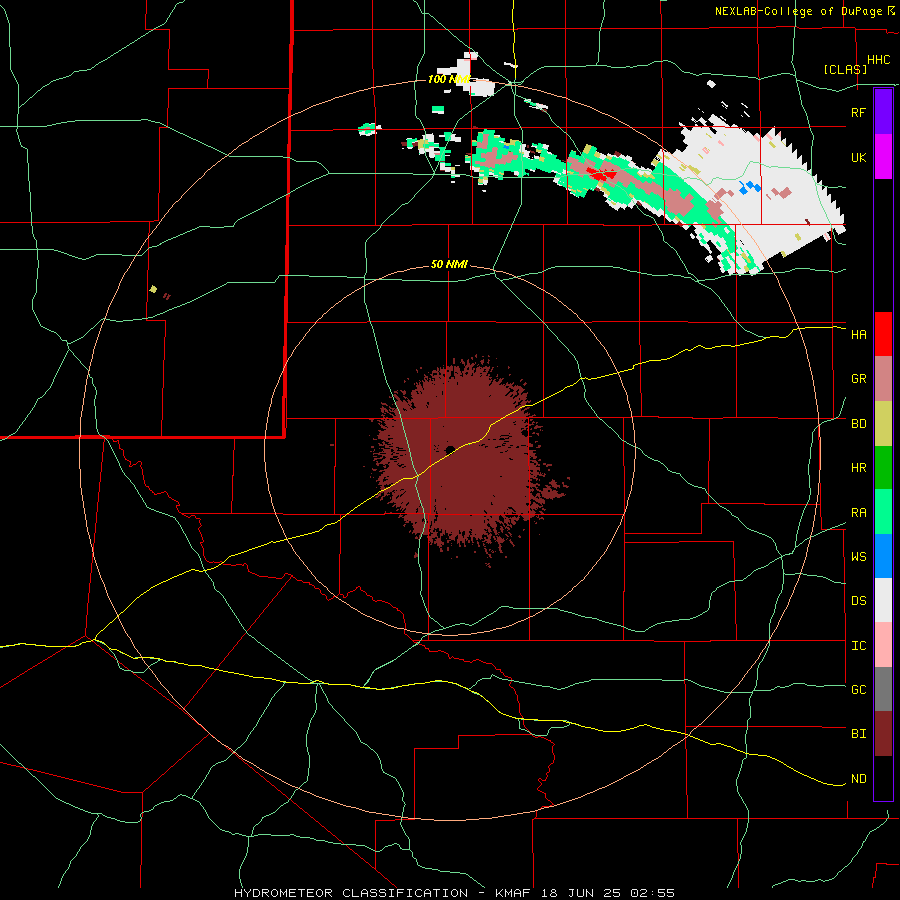Click the ND black legend swatch
This screenshot has width=900, height=900.
click(x=883, y=778)
